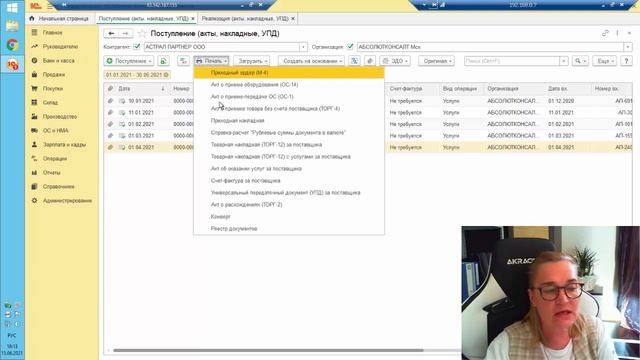Open the Производство section
The width and height of the screenshot is (640, 360).
(60, 116)
